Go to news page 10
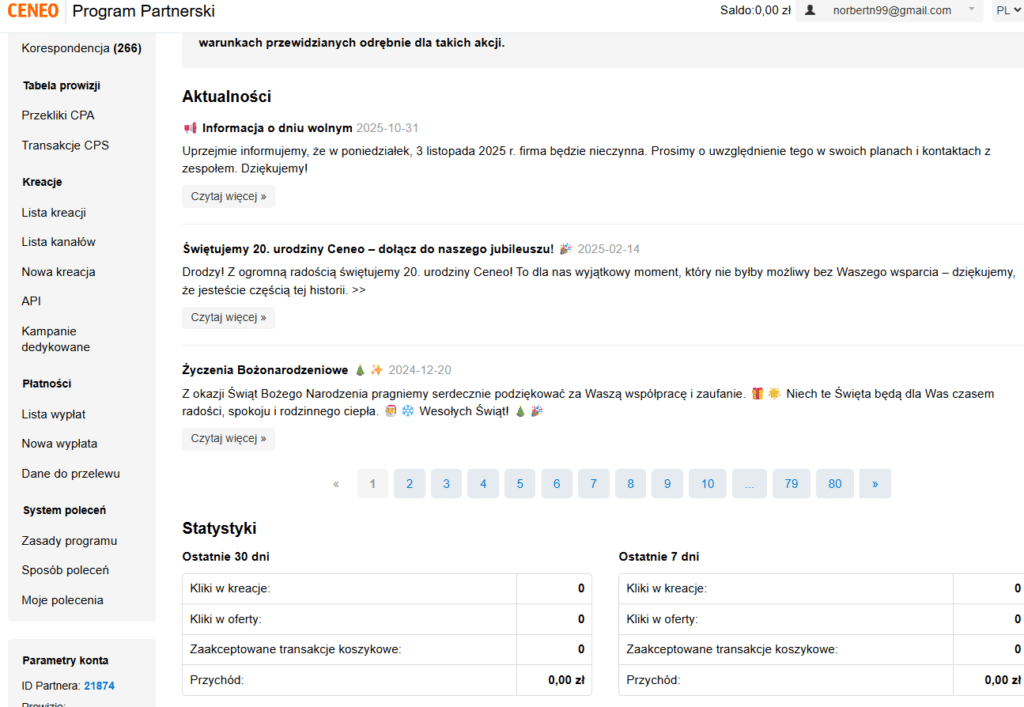The width and height of the screenshot is (1024, 707). [x=708, y=484]
